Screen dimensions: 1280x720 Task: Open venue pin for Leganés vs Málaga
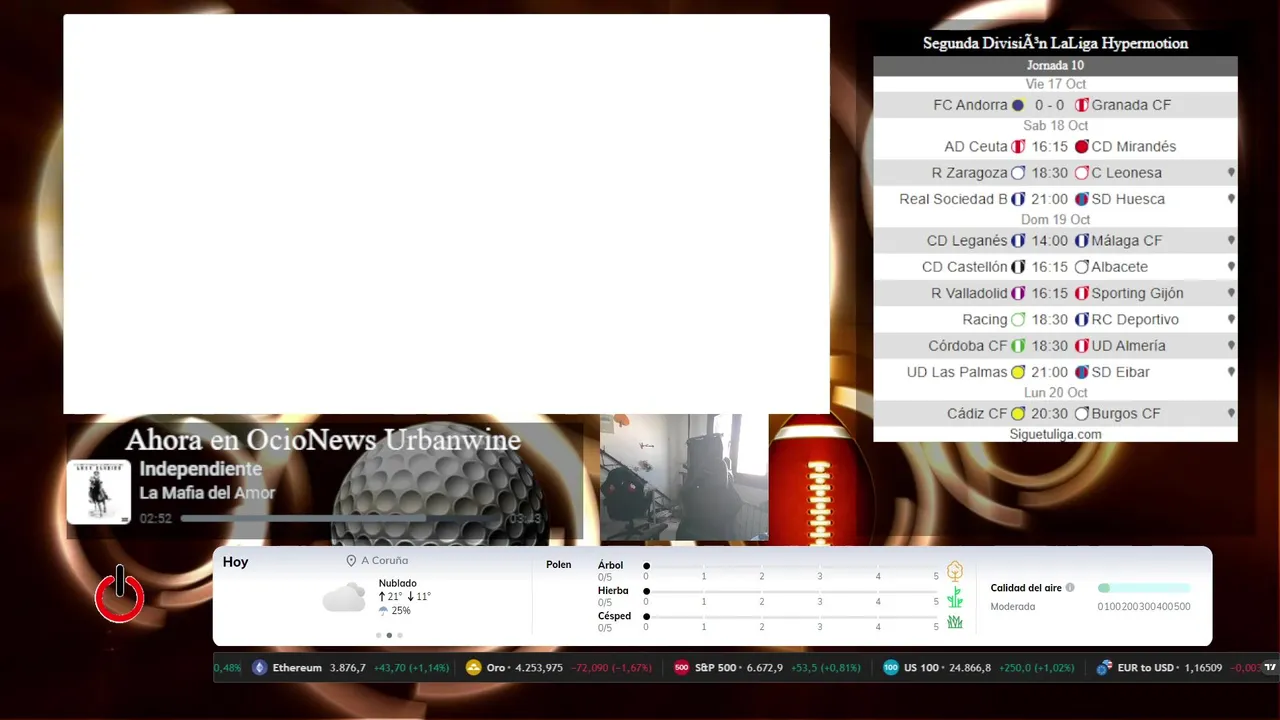tap(1231, 241)
